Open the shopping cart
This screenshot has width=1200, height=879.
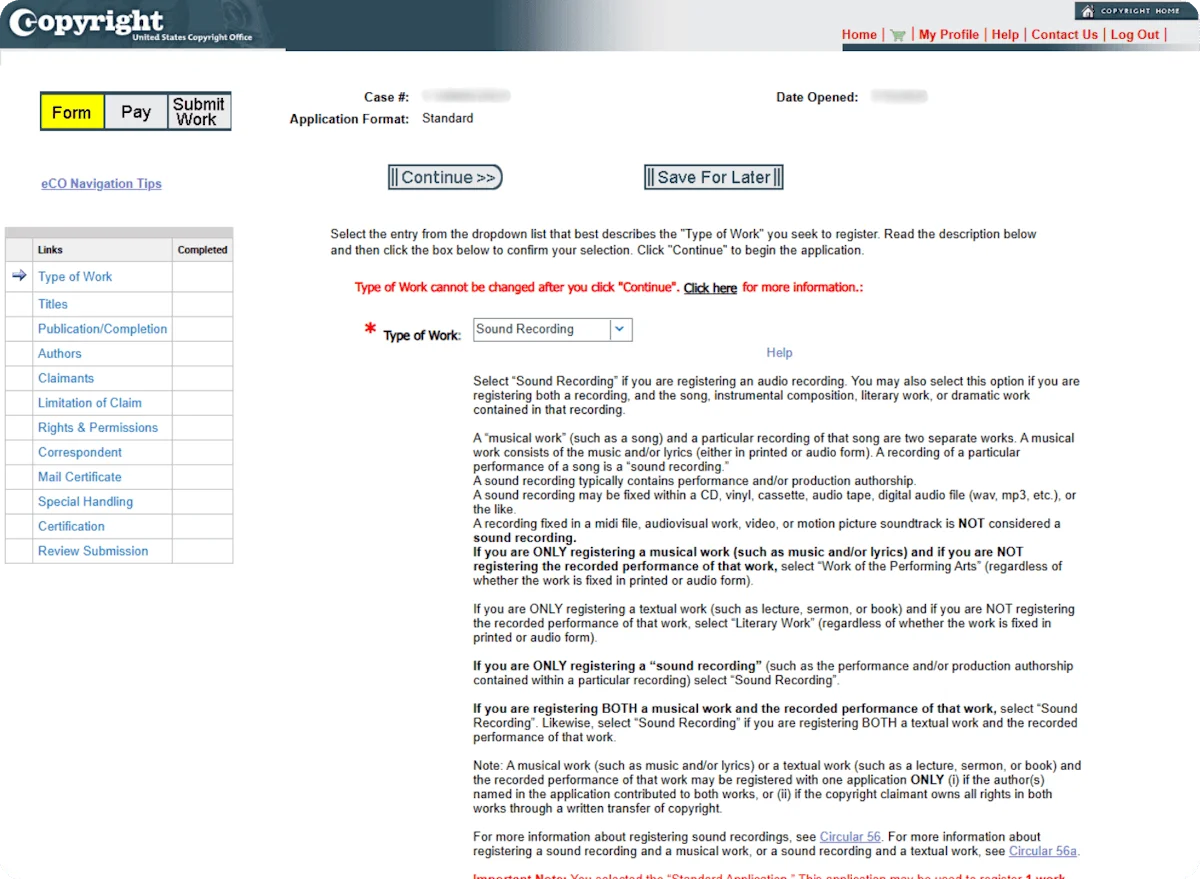pyautogui.click(x=897, y=34)
